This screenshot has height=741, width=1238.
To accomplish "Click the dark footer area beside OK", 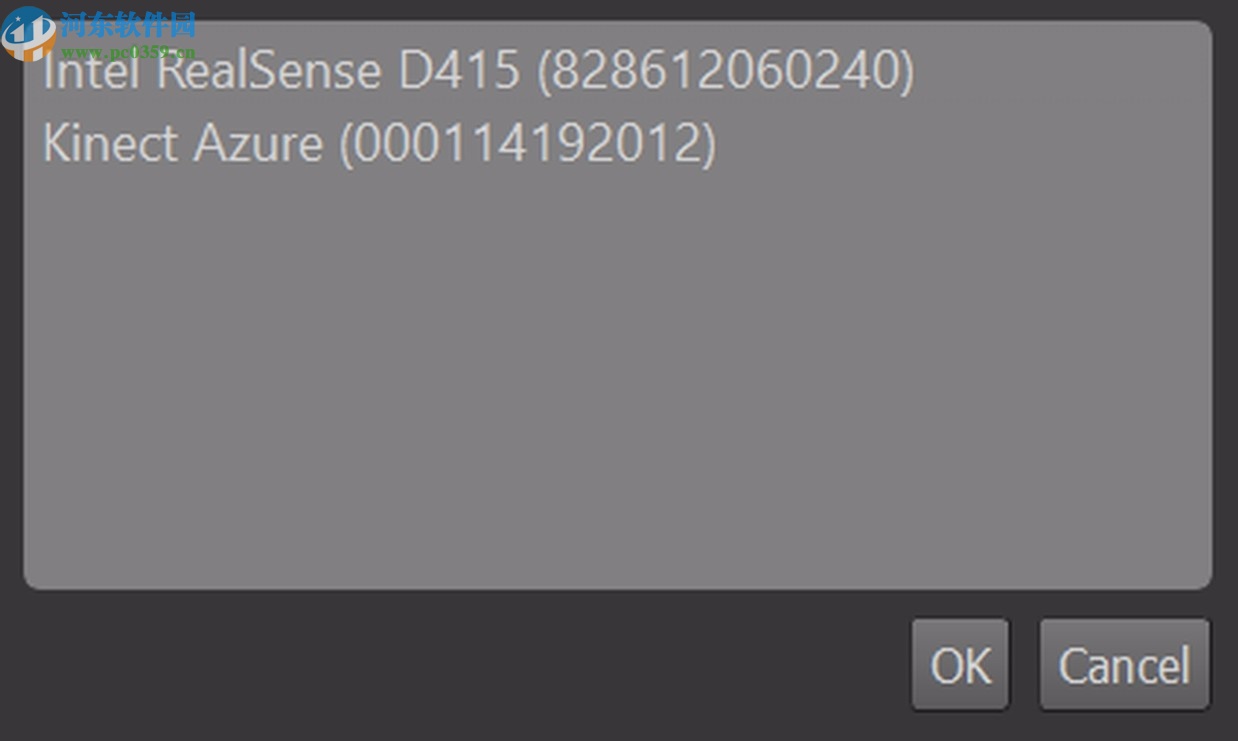I will point(450,665).
